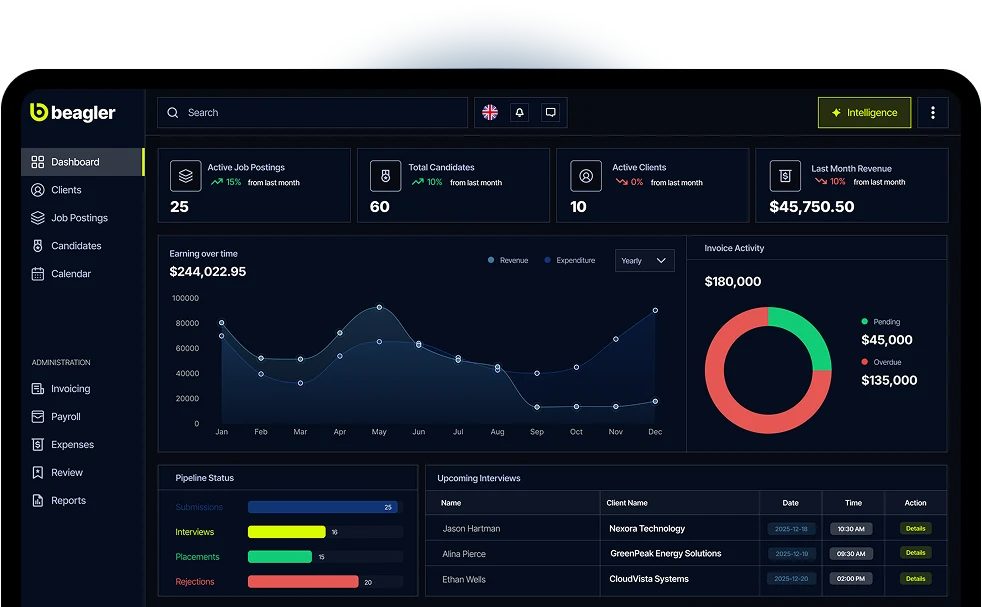Click the Expenses dollar icon in sidebar
Image resolution: width=982 pixels, height=607 pixels.
(x=38, y=445)
